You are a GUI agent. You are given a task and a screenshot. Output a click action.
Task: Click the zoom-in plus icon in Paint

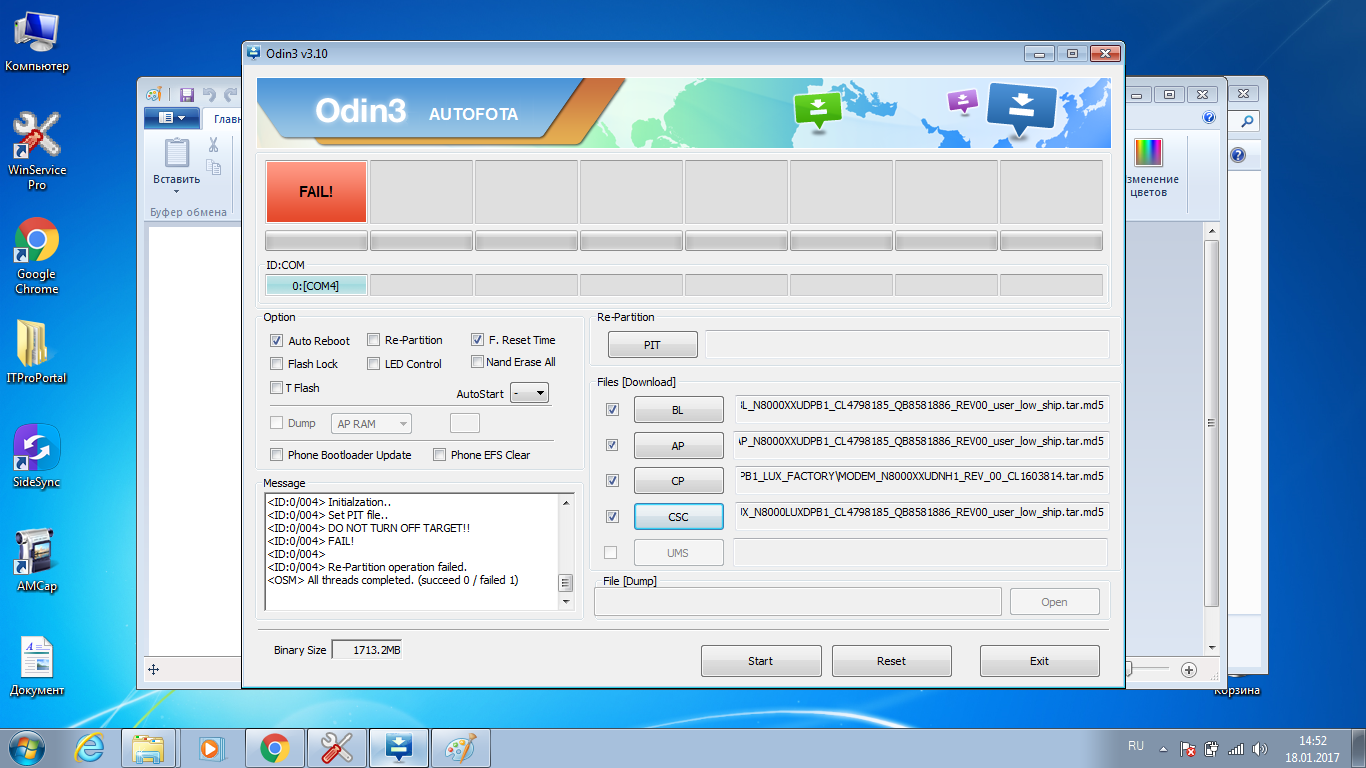(x=1189, y=670)
